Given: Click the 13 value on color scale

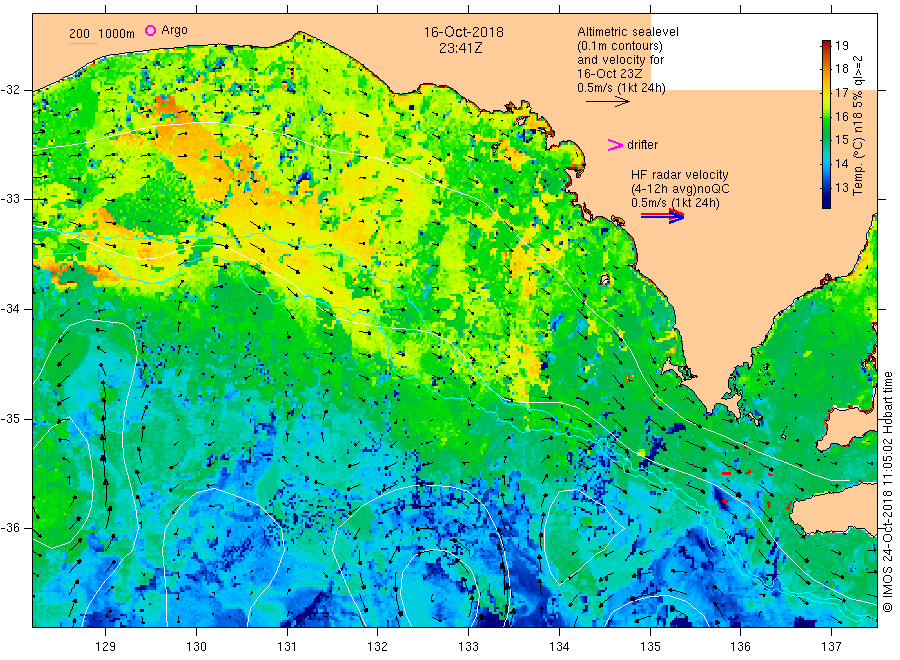Looking at the screenshot, I should point(841,188).
